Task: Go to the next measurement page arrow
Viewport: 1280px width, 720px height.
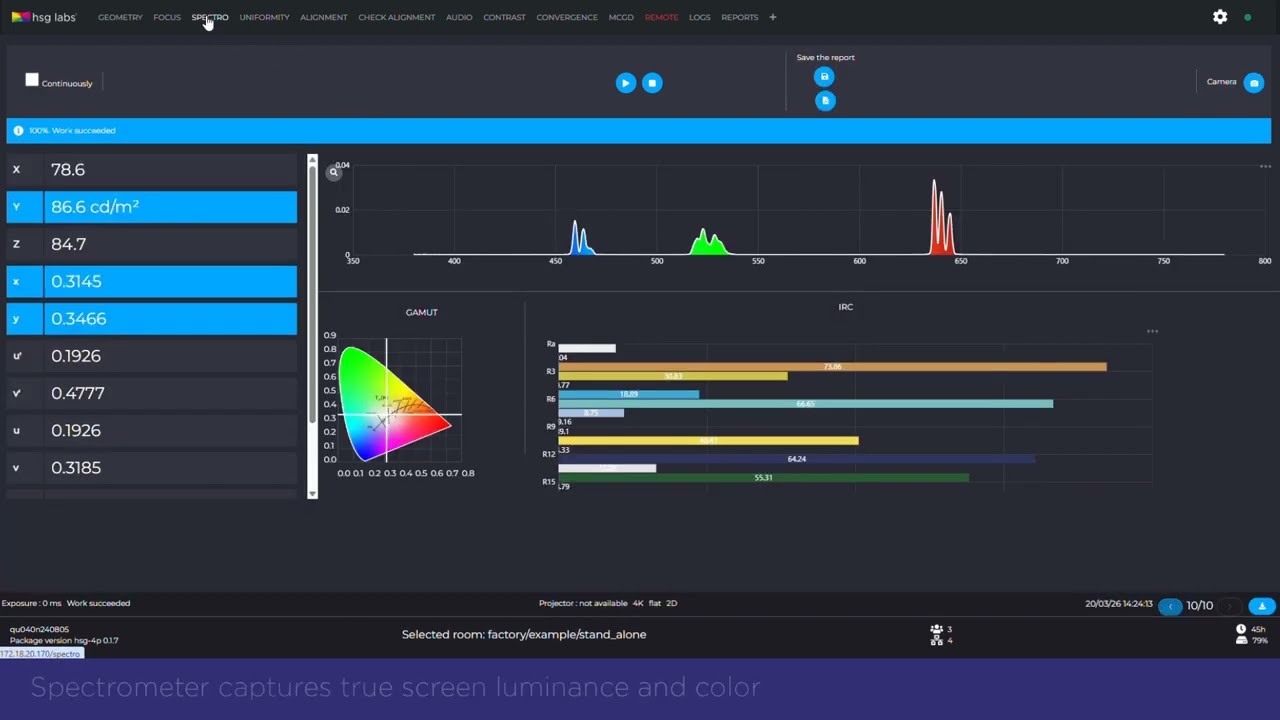Action: [x=1230, y=606]
